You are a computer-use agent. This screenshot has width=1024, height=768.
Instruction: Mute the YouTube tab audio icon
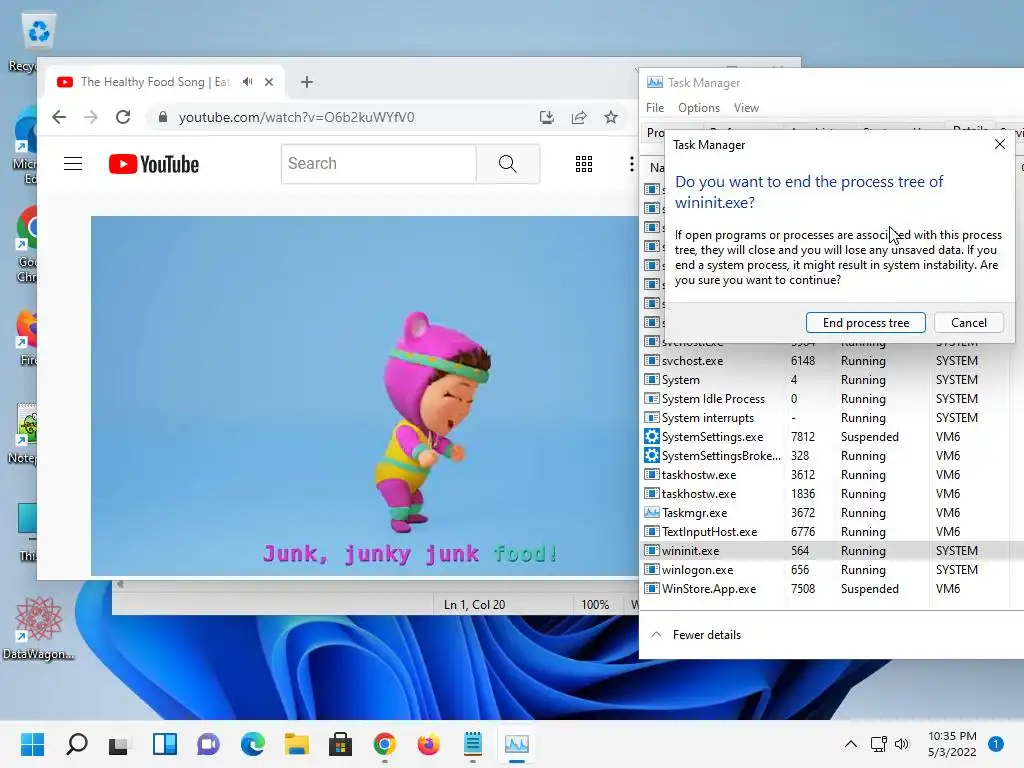coord(248,82)
